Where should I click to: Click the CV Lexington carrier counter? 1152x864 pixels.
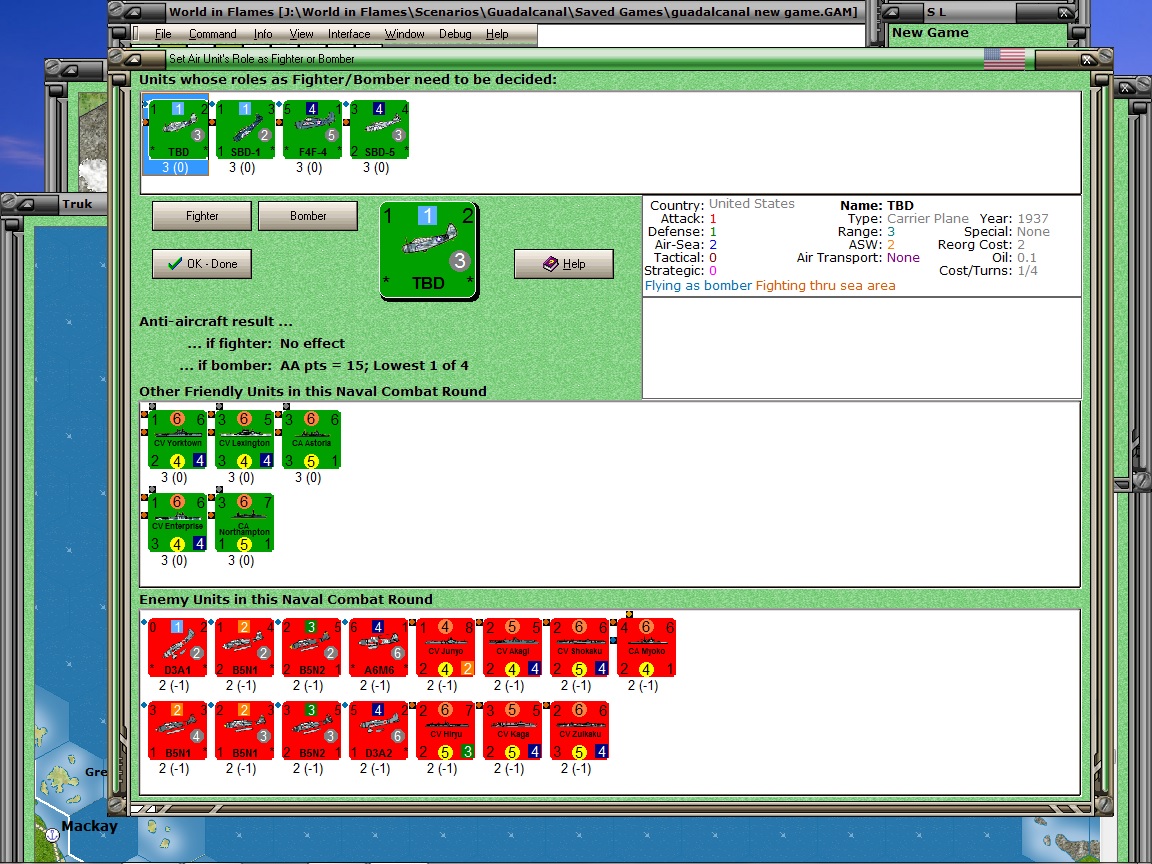(245, 439)
